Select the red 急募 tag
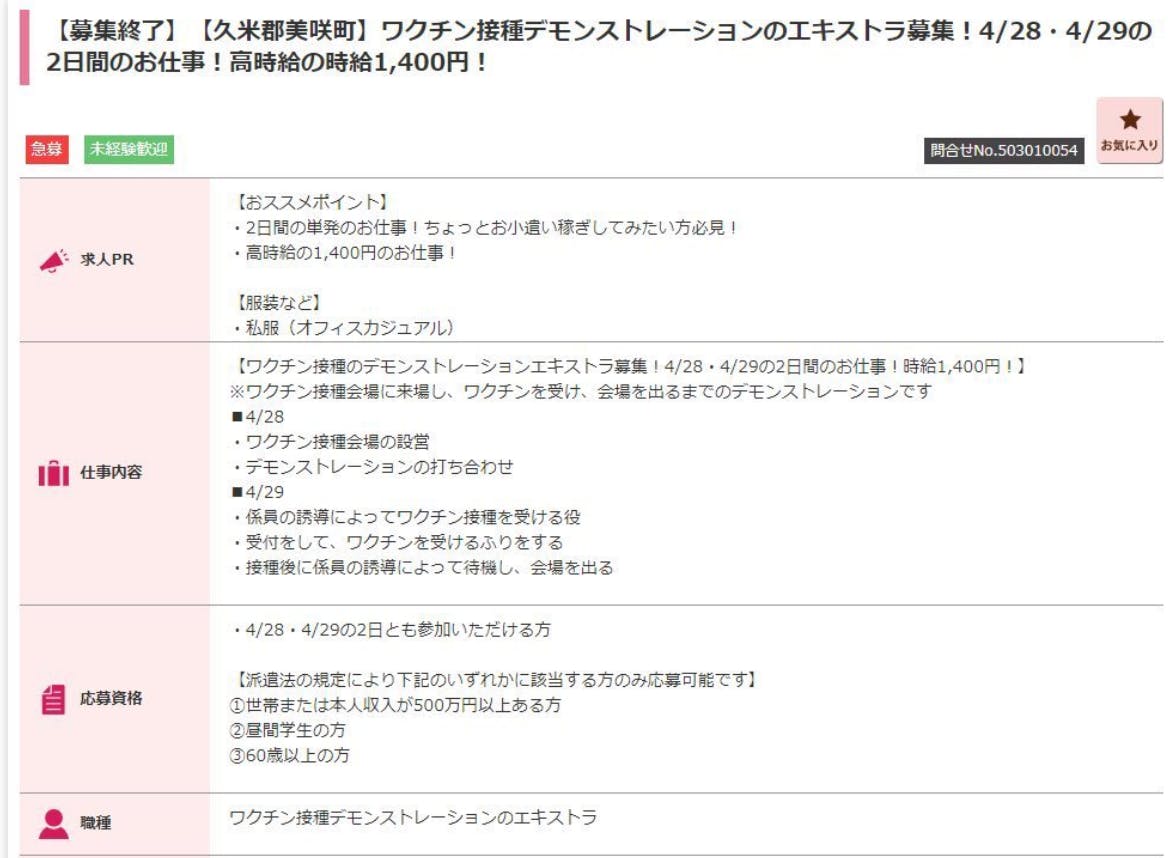The height and width of the screenshot is (858, 1168). [x=46, y=150]
